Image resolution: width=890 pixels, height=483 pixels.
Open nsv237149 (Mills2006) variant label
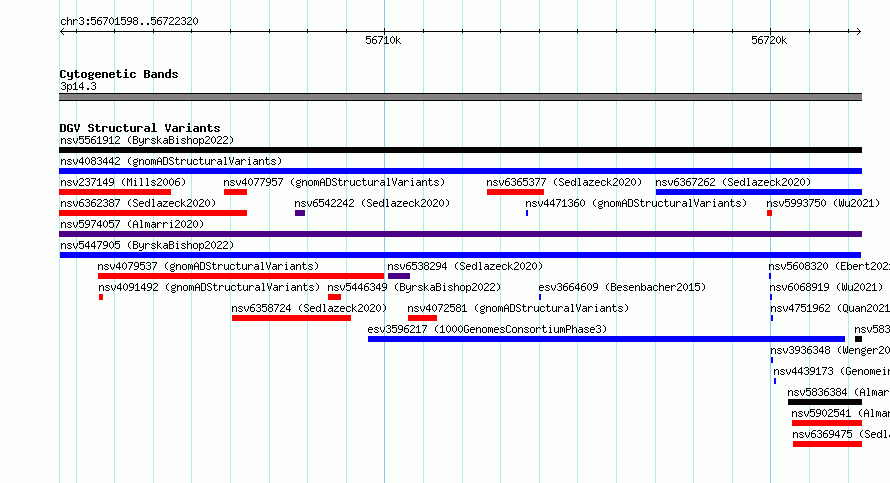point(123,182)
